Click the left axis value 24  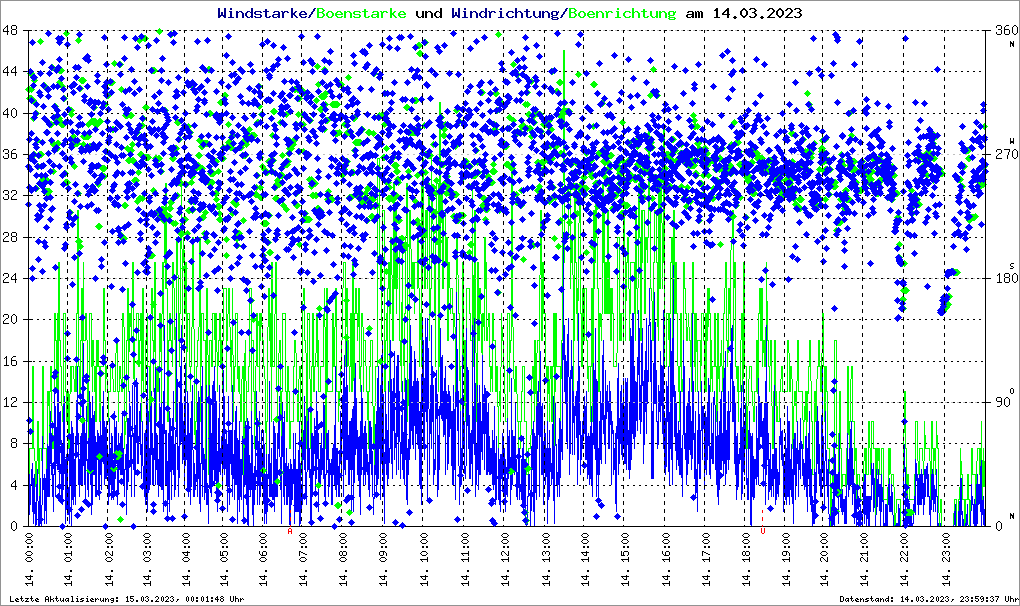10,278
